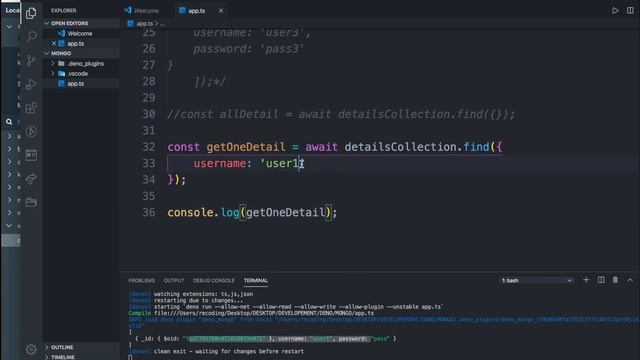Click "password: 'pass3'" on line 26

click(249, 49)
